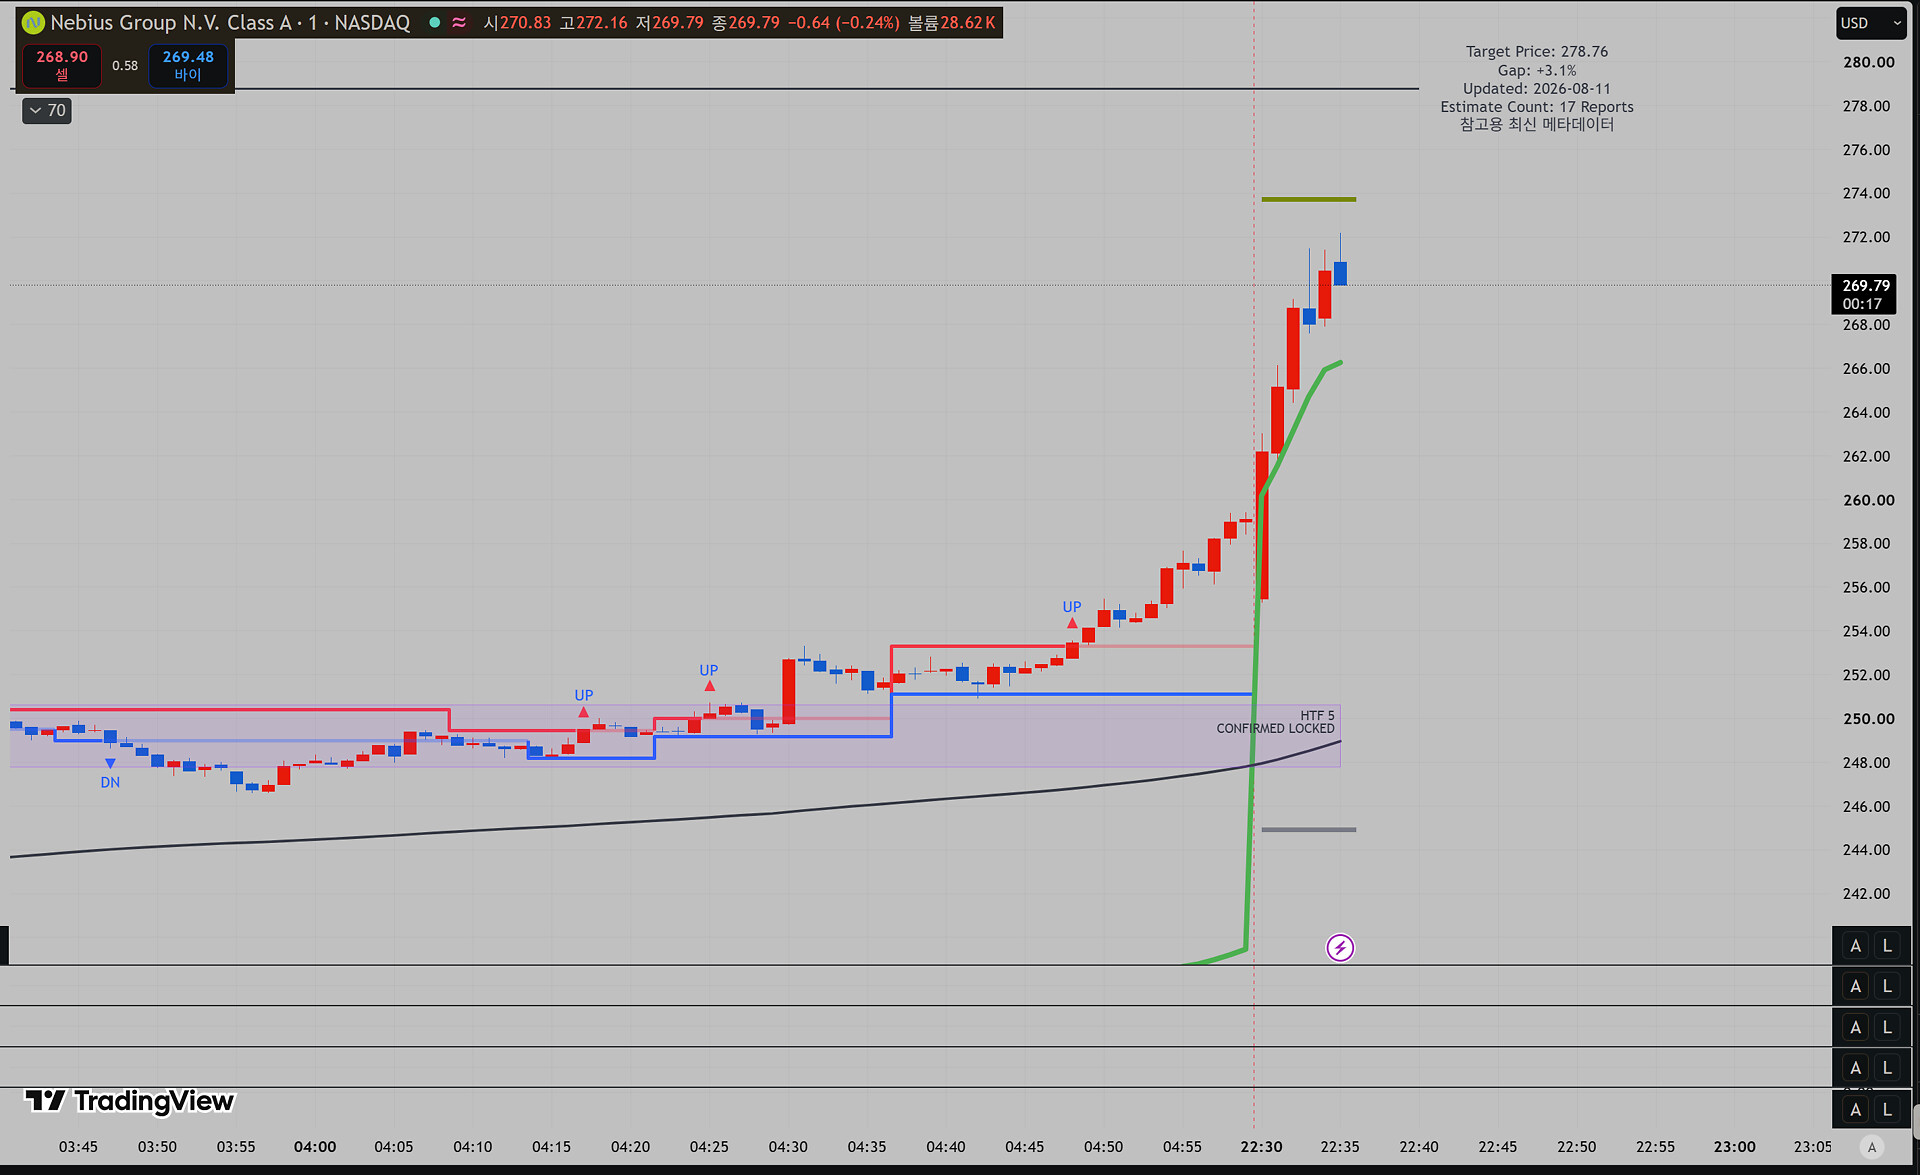Open the TradingView logo link

[129, 1101]
